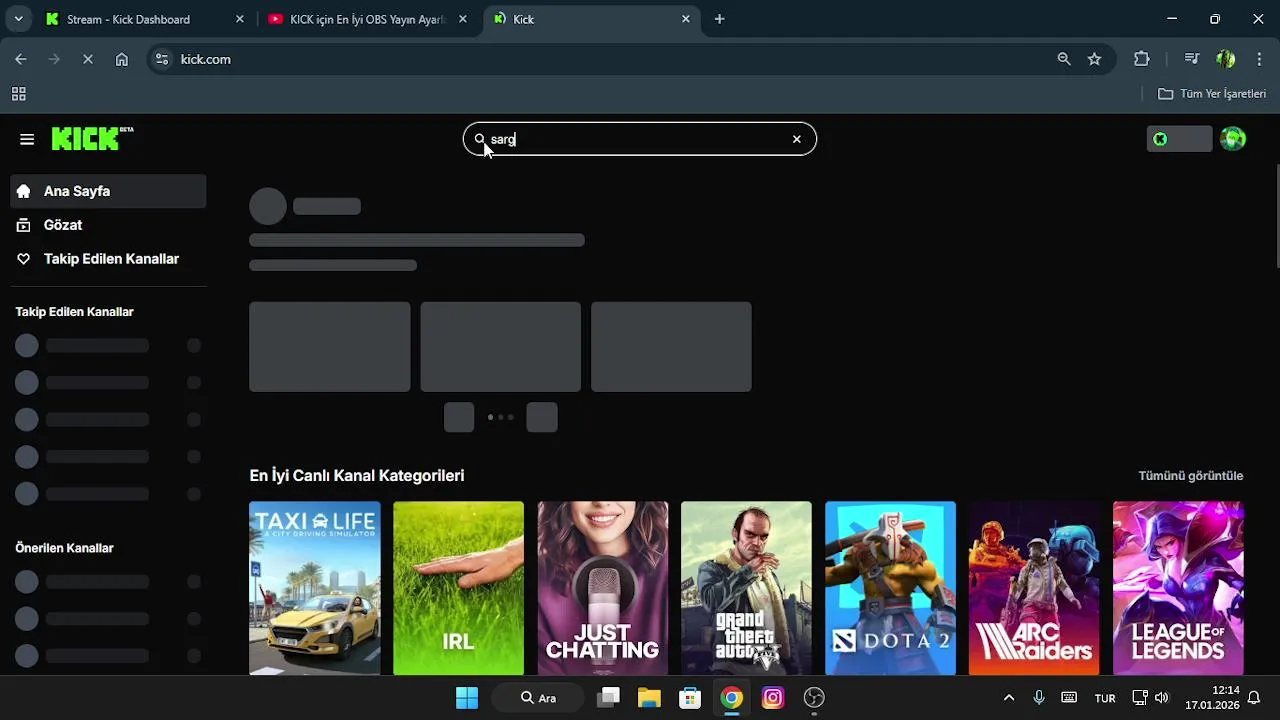
Task: Open the Dota 2 category card
Action: [x=890, y=588]
